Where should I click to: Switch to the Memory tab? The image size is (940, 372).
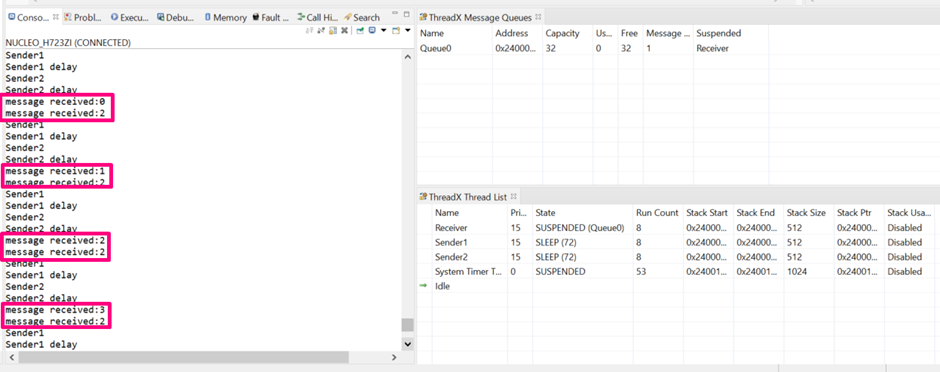point(225,17)
